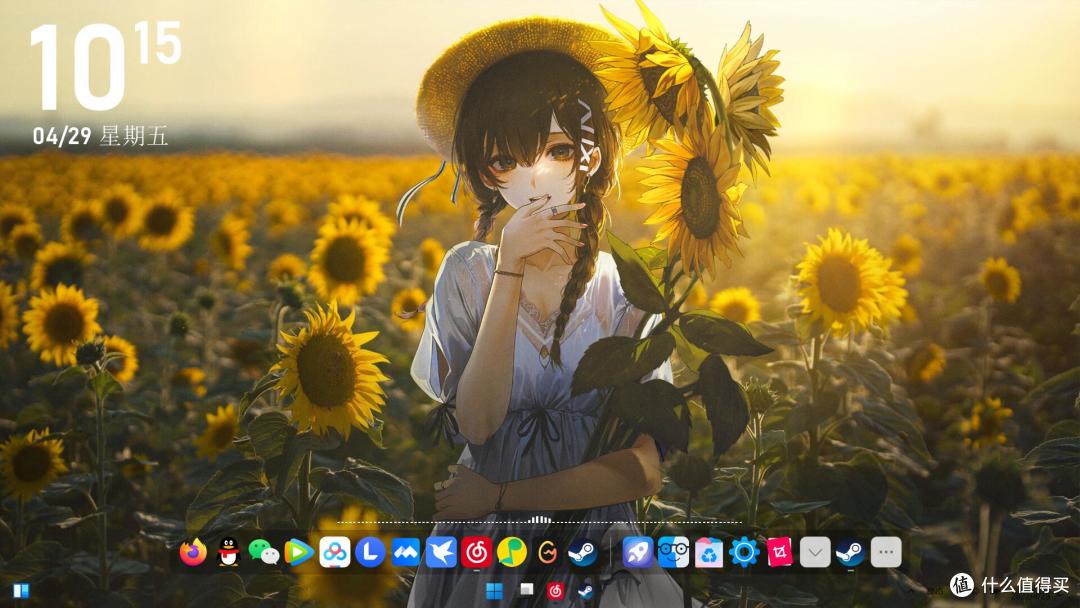Launch Xunlei bird icon in dock
Screen dimensions: 1080x608
coord(441,552)
